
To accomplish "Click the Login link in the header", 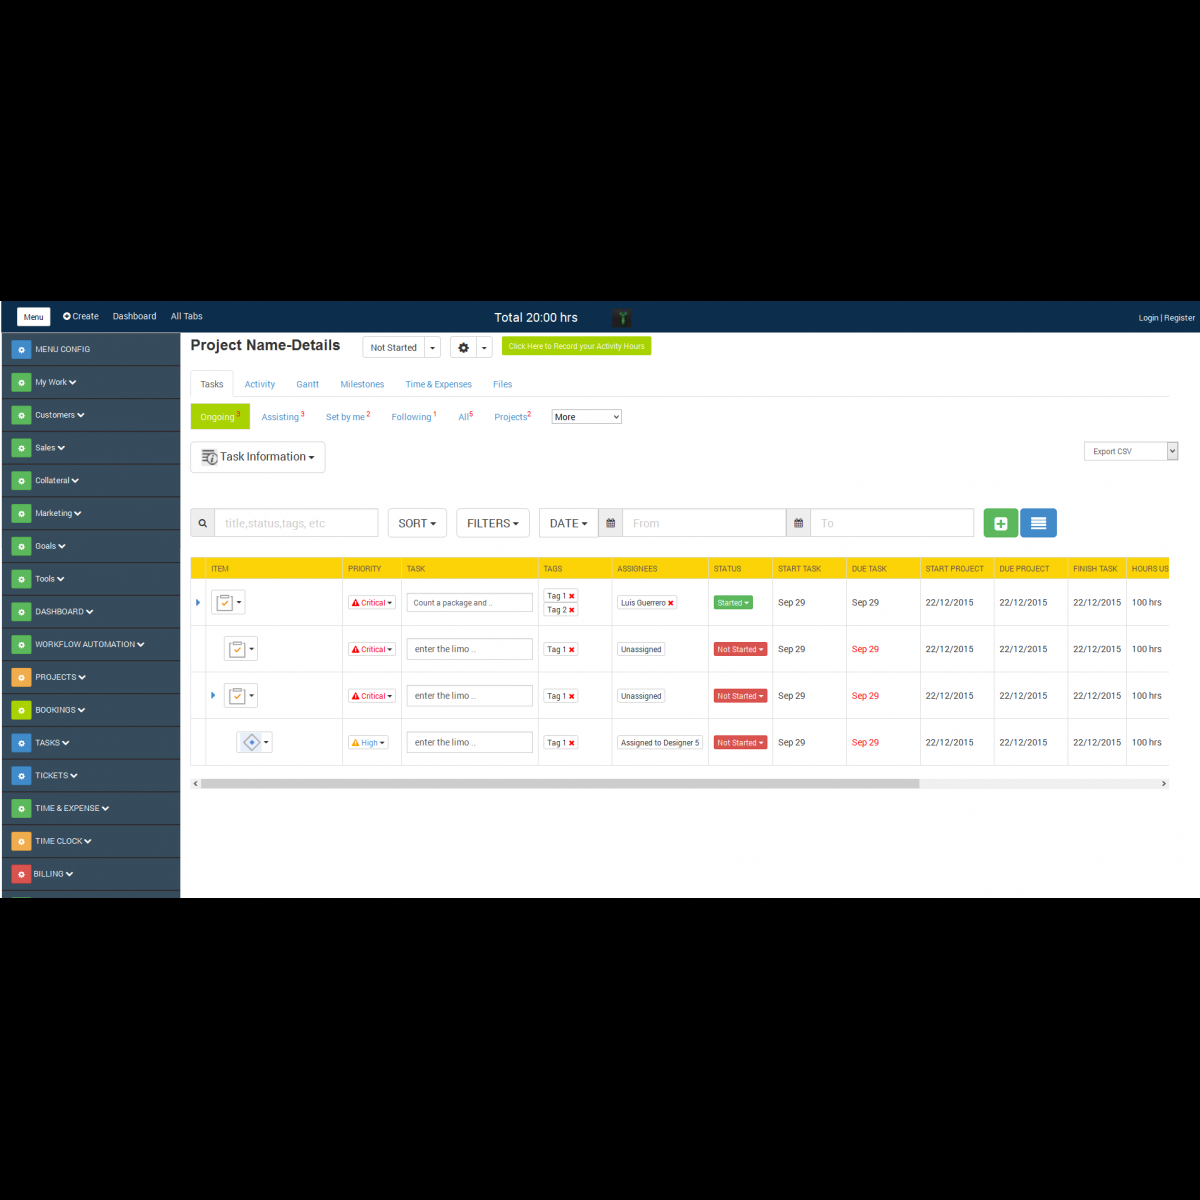I will [x=1147, y=318].
